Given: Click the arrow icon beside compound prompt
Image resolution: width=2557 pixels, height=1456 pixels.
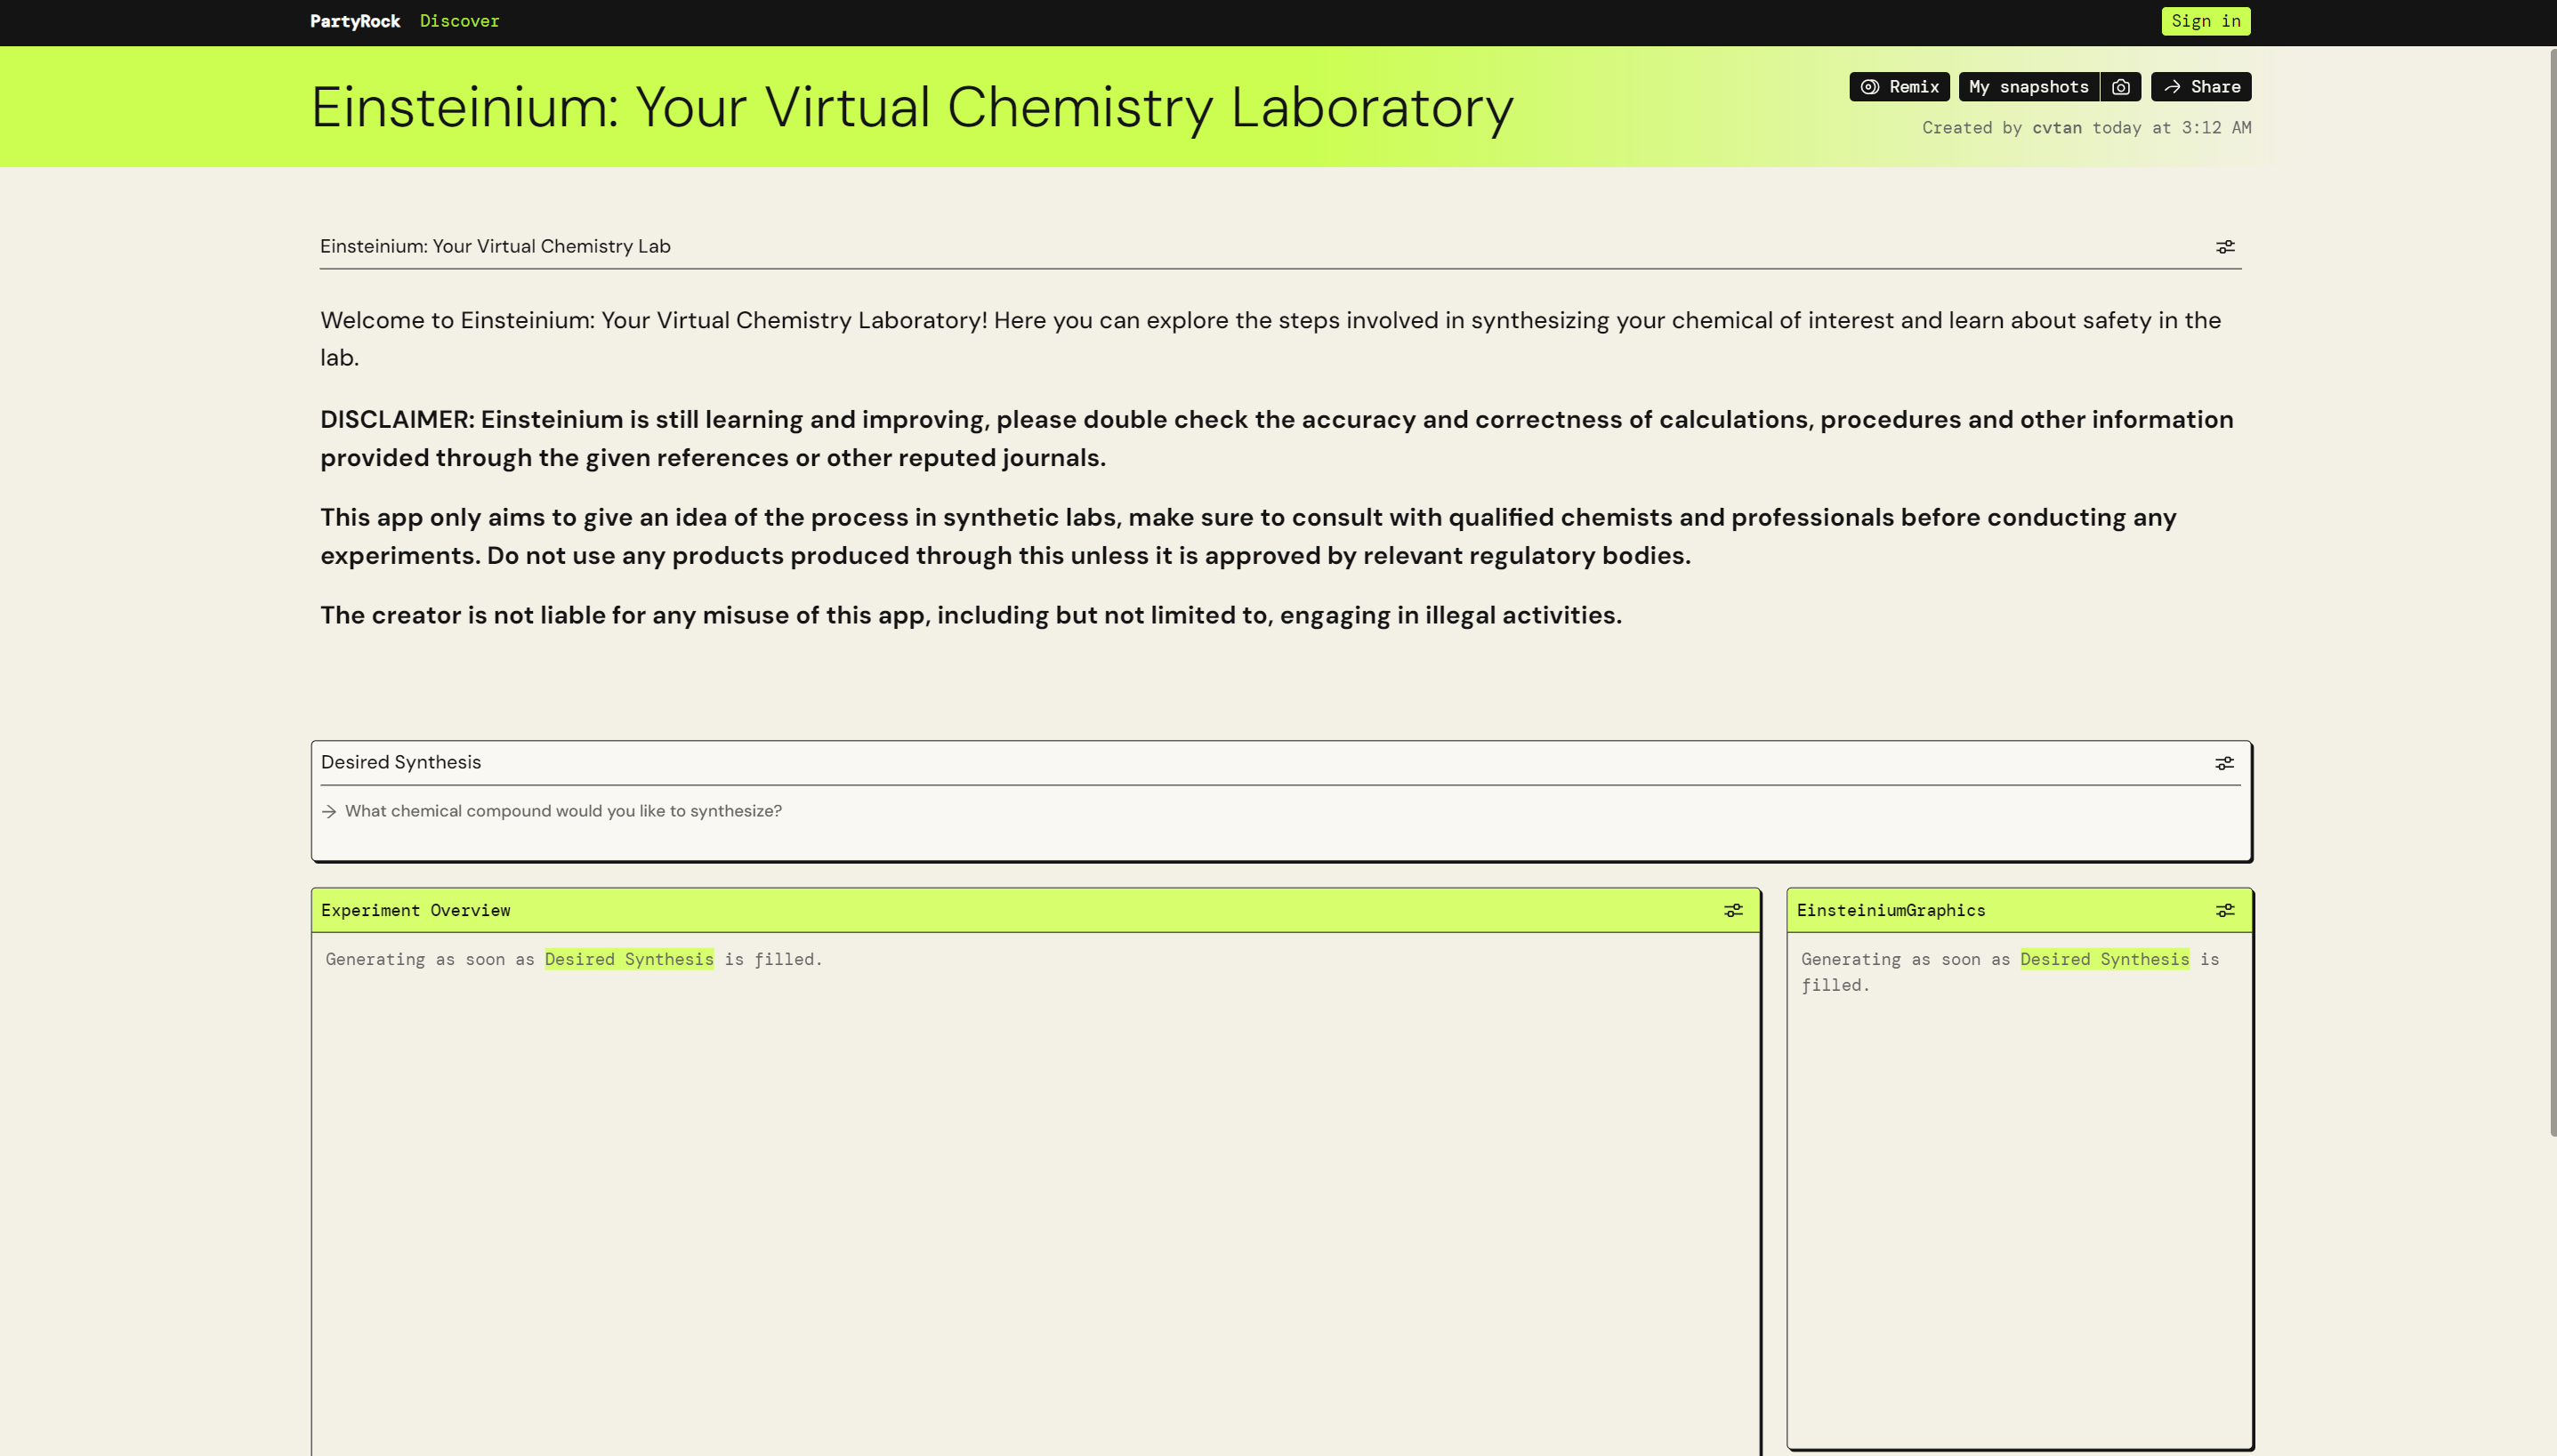Looking at the screenshot, I should pyautogui.click(x=329, y=811).
